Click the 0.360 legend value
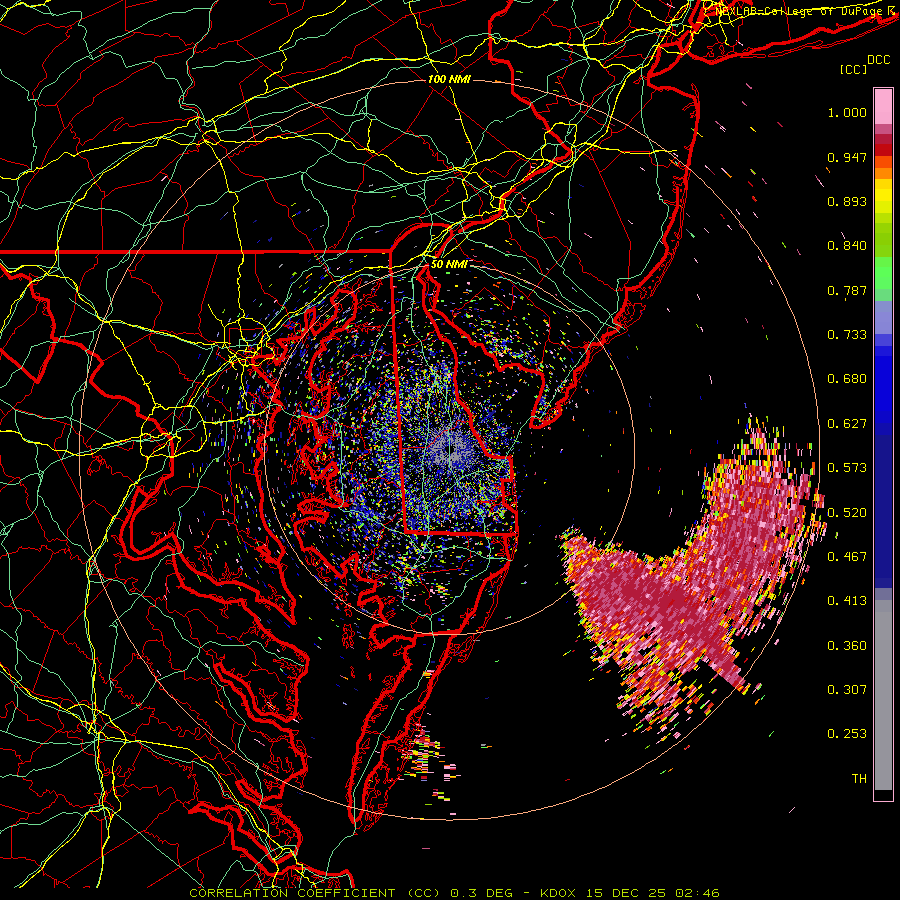 coord(847,646)
